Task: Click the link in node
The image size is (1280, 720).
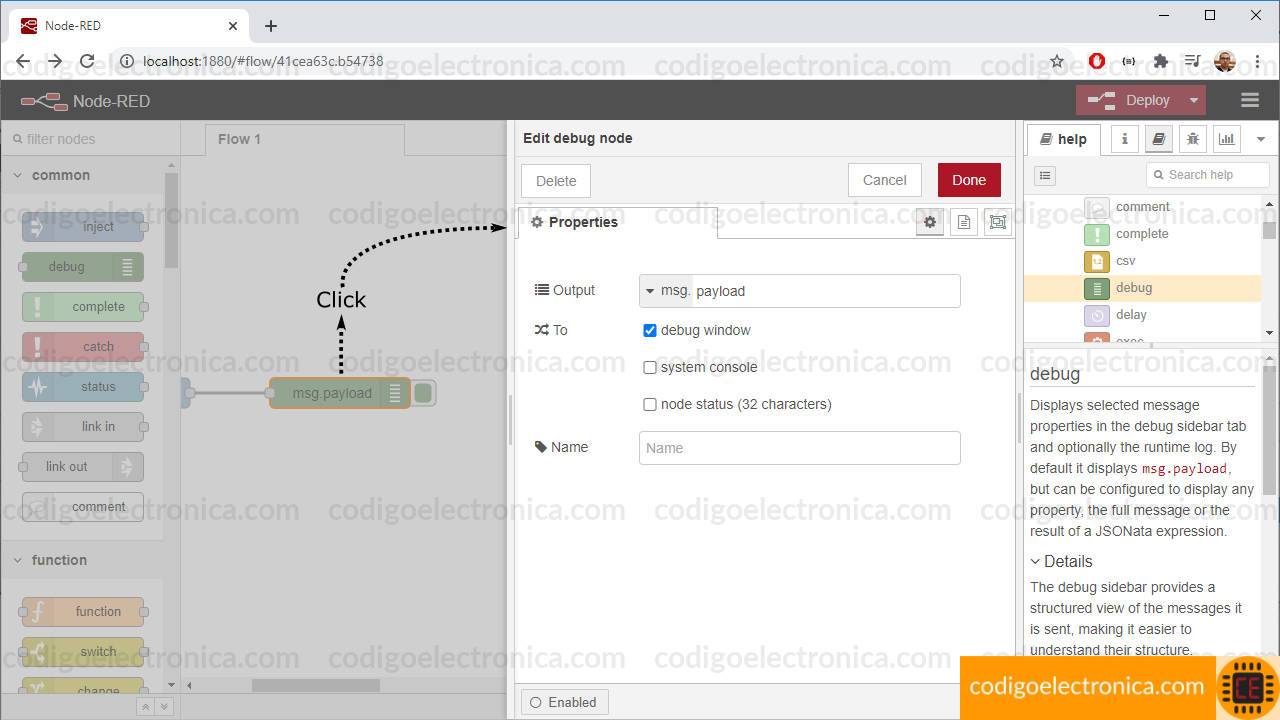Action: [x=83, y=427]
